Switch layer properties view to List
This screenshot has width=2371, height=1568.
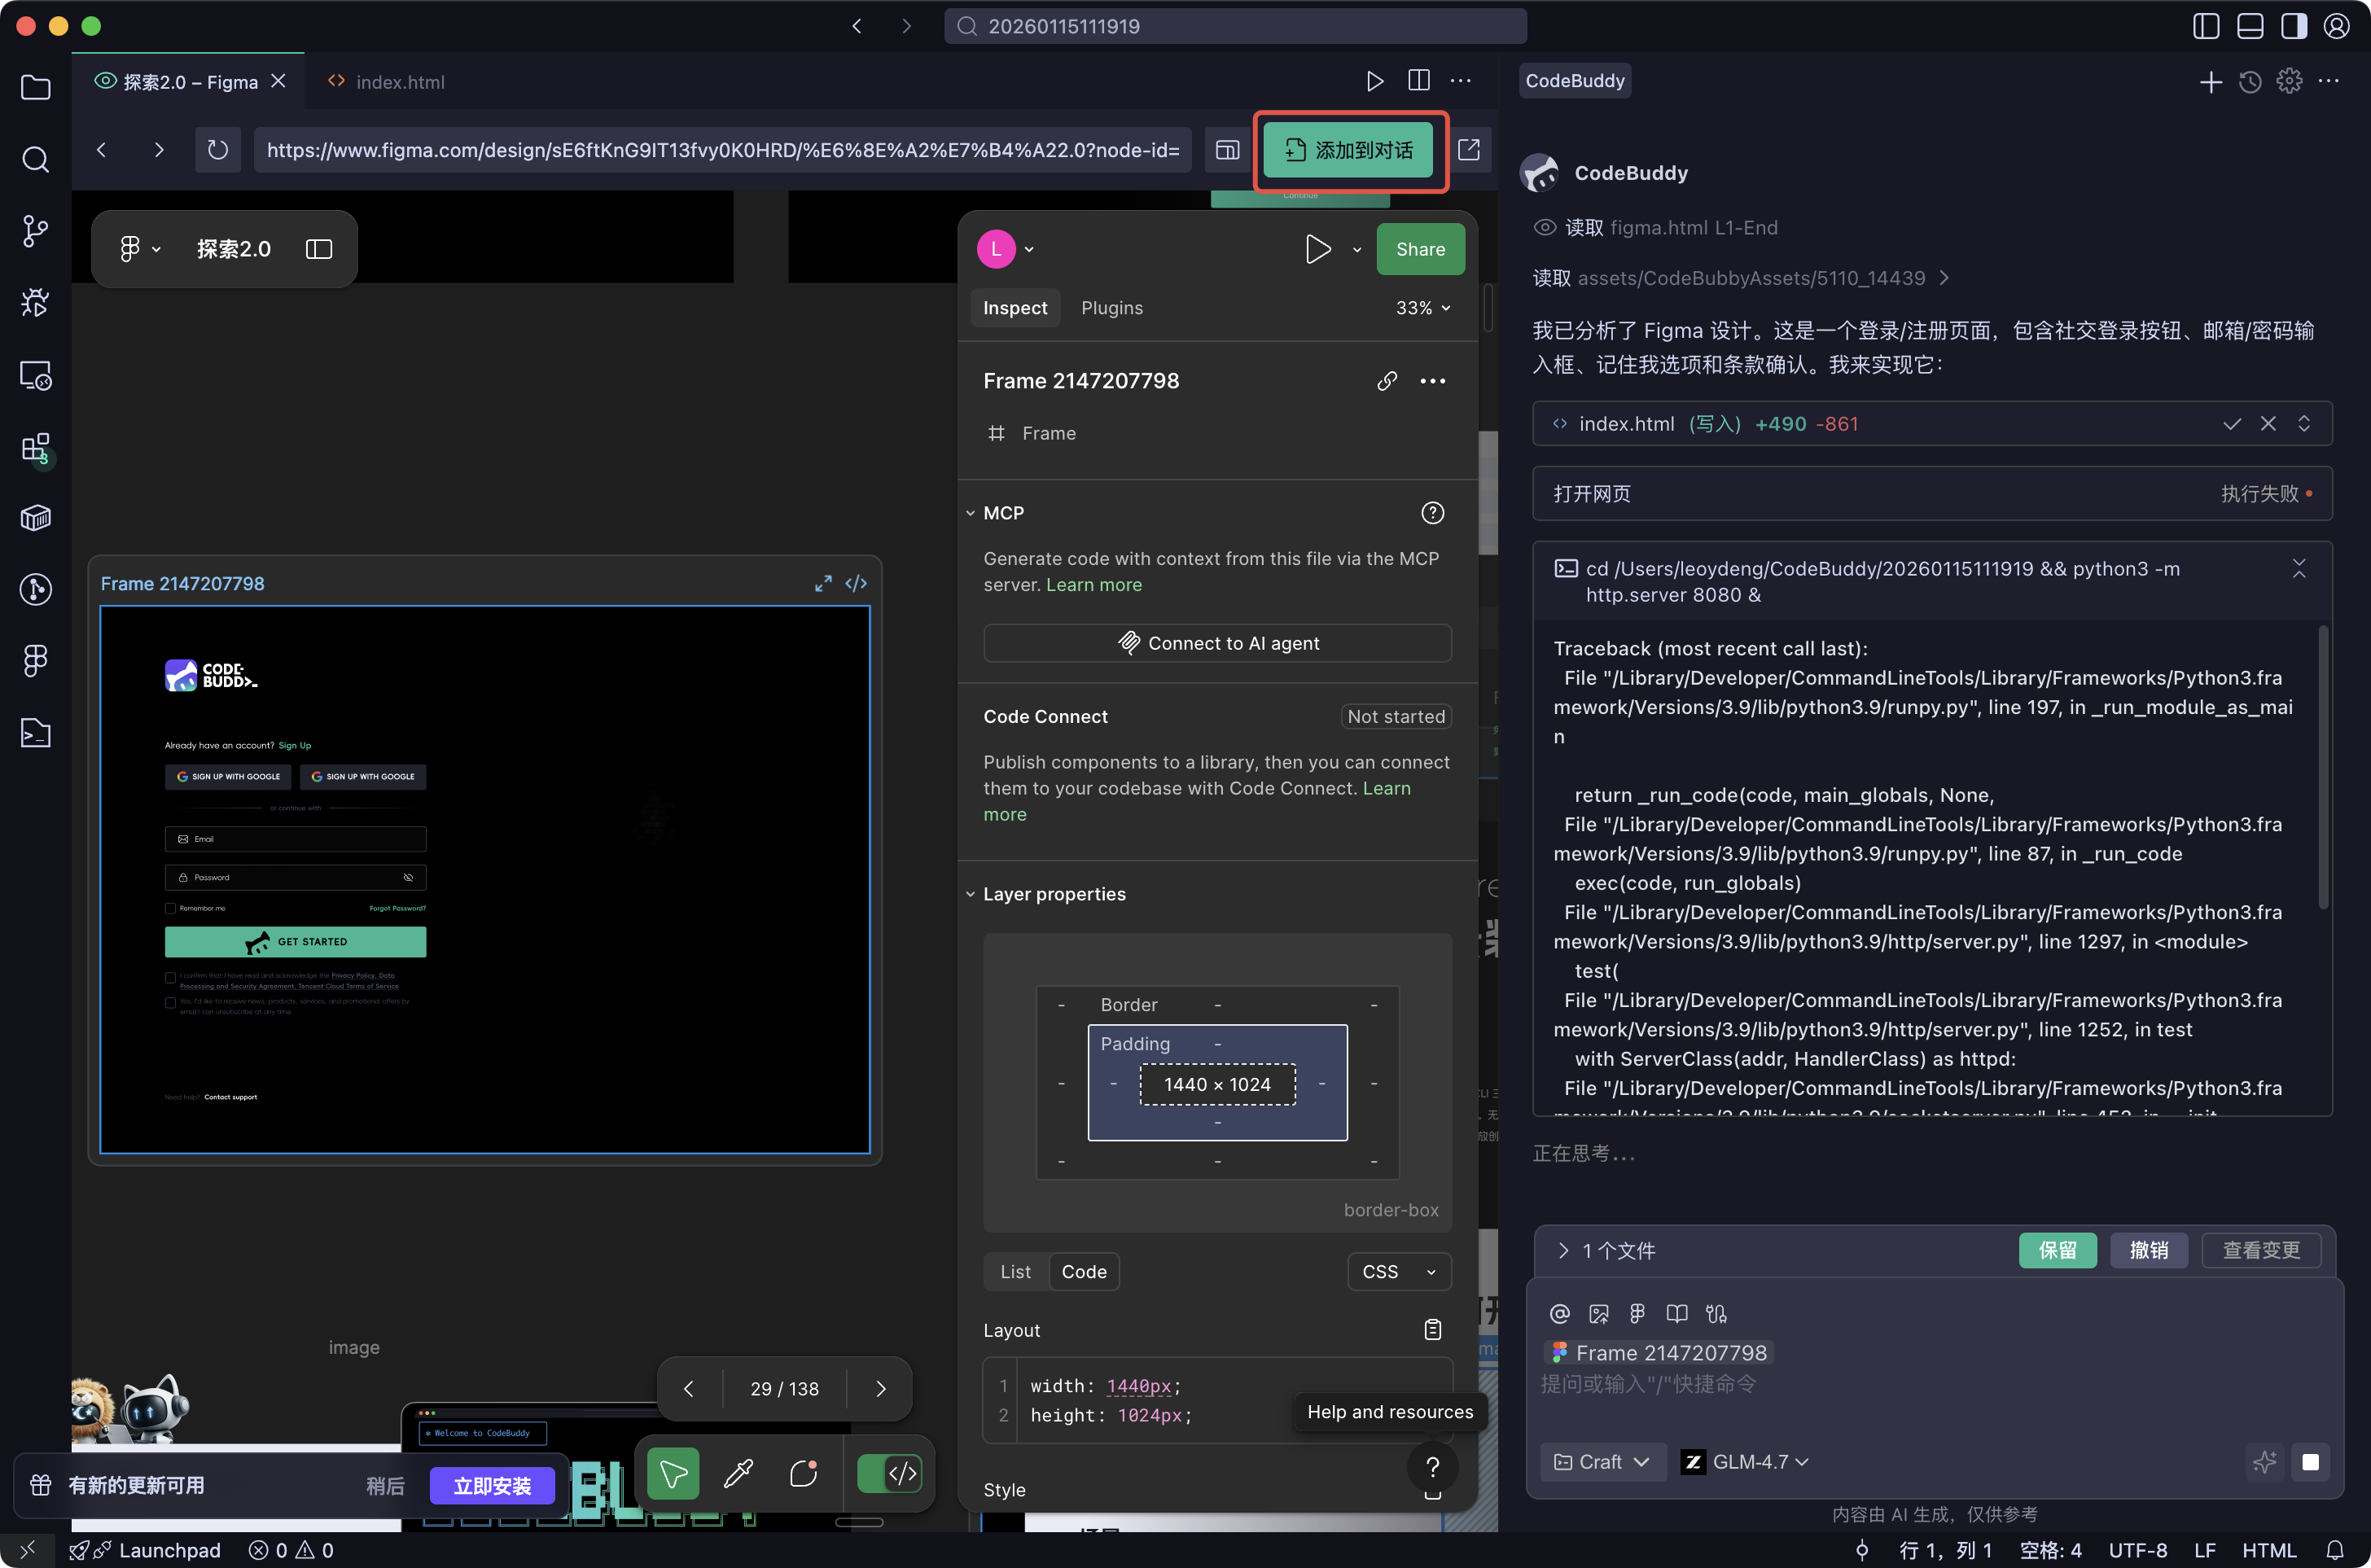[x=1015, y=1272]
